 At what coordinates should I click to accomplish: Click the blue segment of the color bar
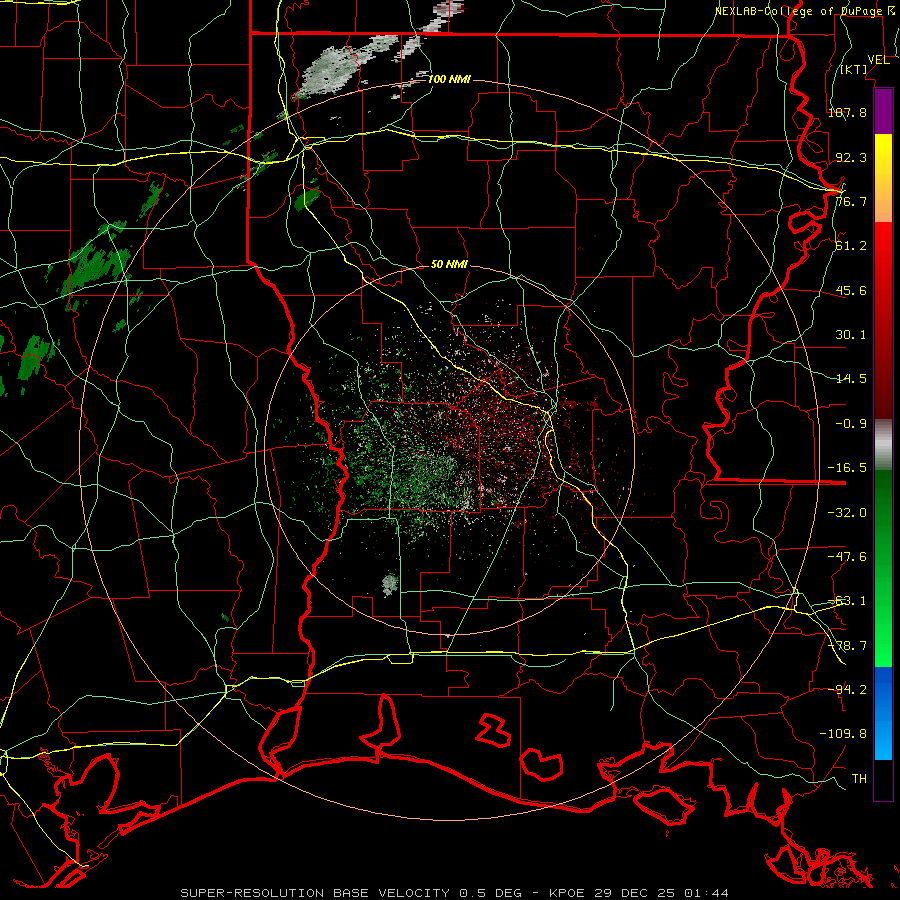883,713
